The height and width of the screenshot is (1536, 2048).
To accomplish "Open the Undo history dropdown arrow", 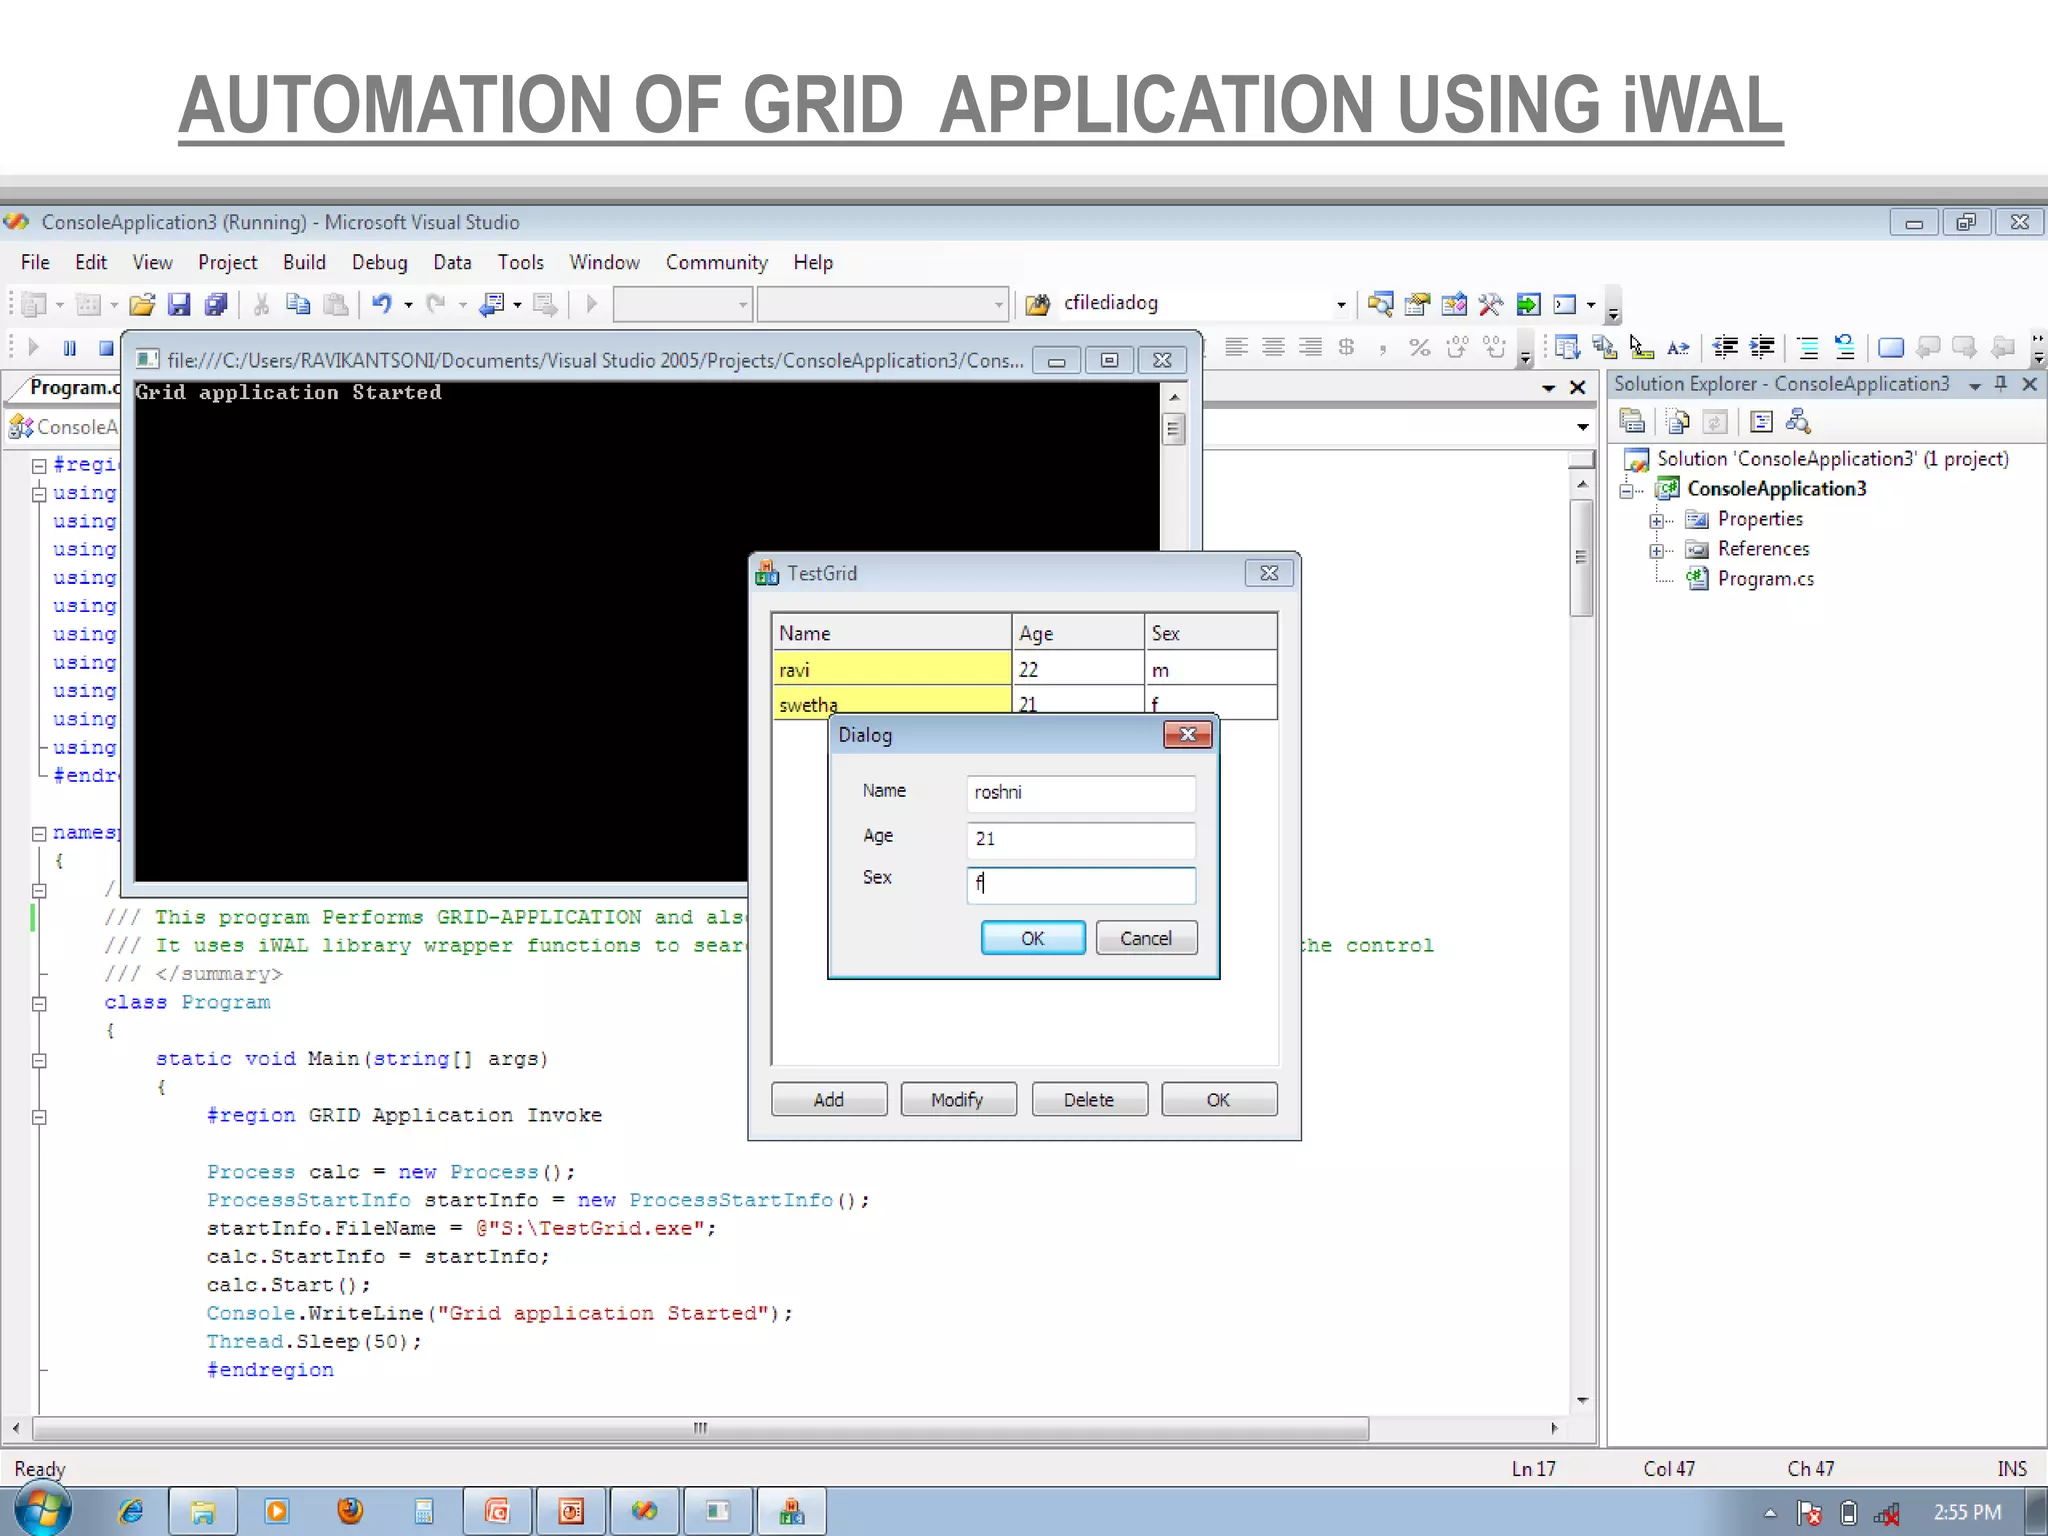I will click(x=408, y=304).
